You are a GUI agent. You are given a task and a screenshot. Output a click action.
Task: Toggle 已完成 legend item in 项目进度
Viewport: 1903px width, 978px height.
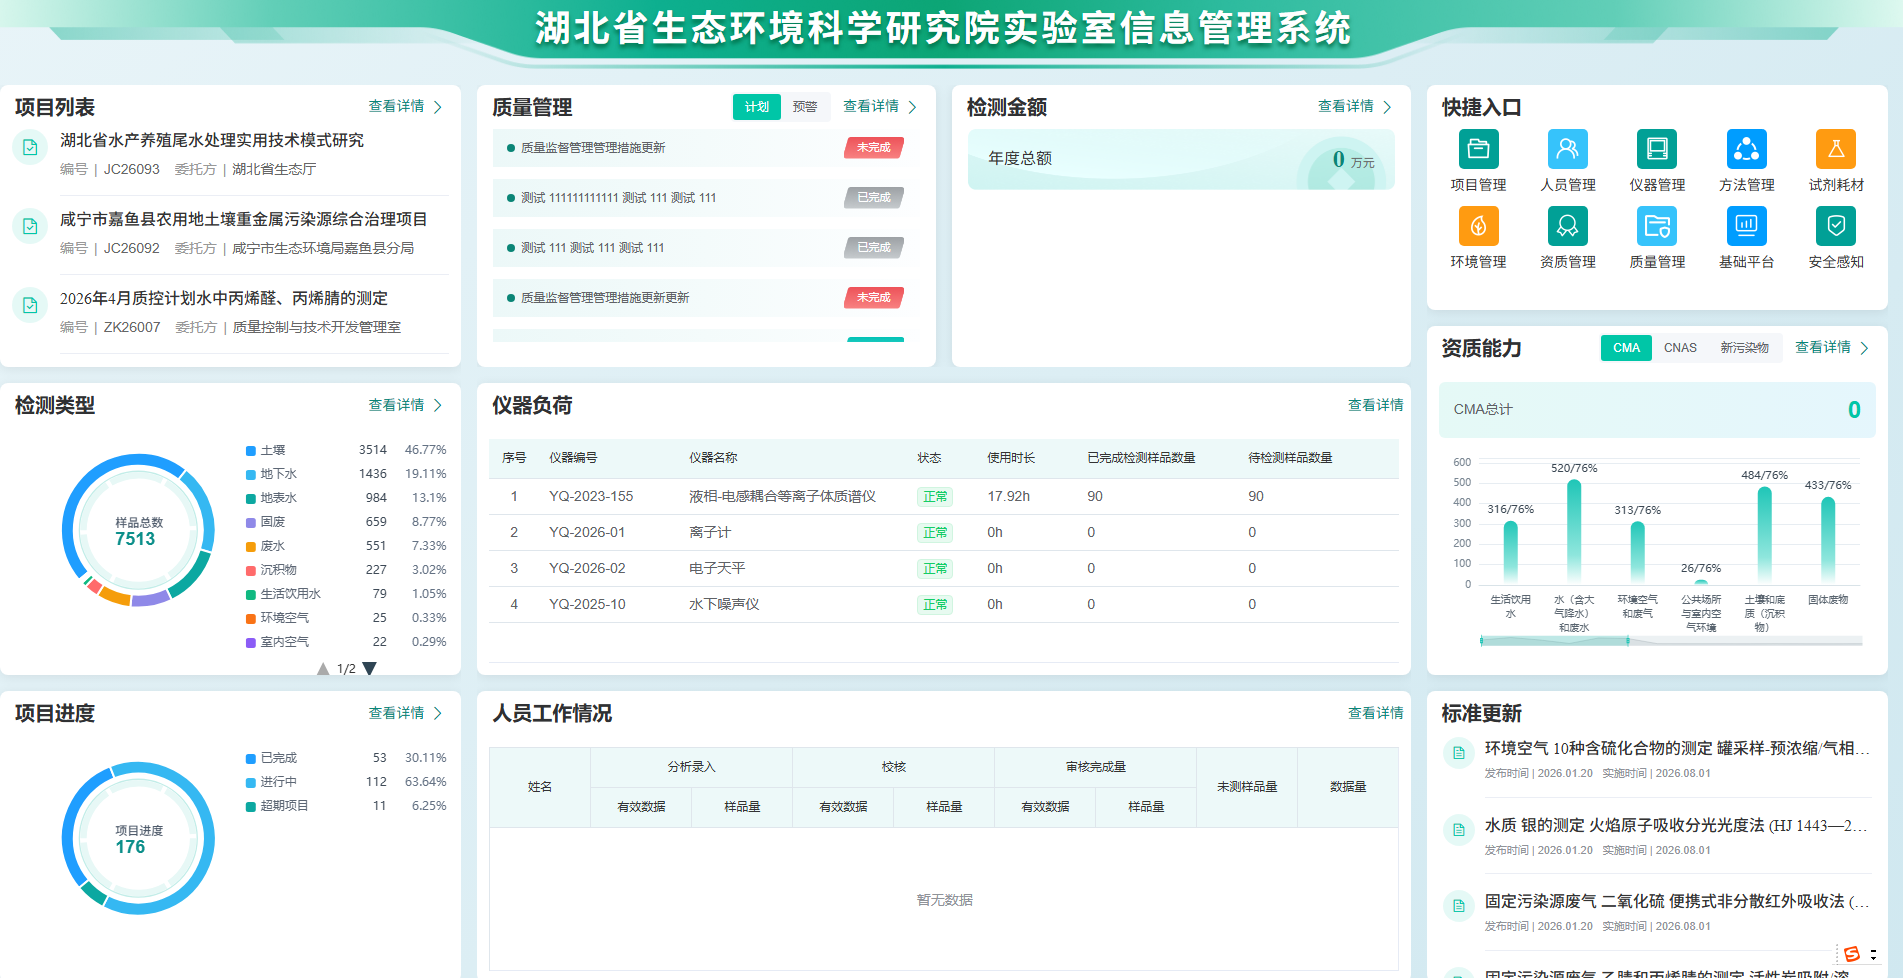[x=271, y=758]
